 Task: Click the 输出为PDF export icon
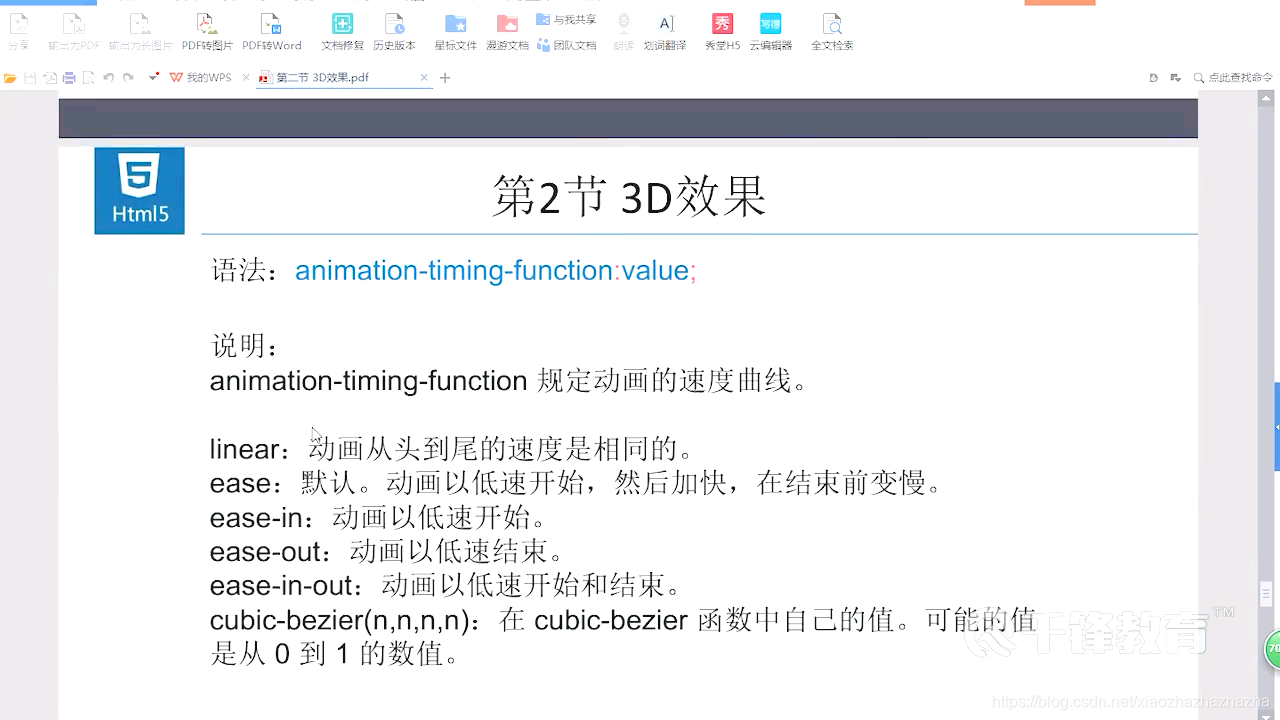[74, 31]
